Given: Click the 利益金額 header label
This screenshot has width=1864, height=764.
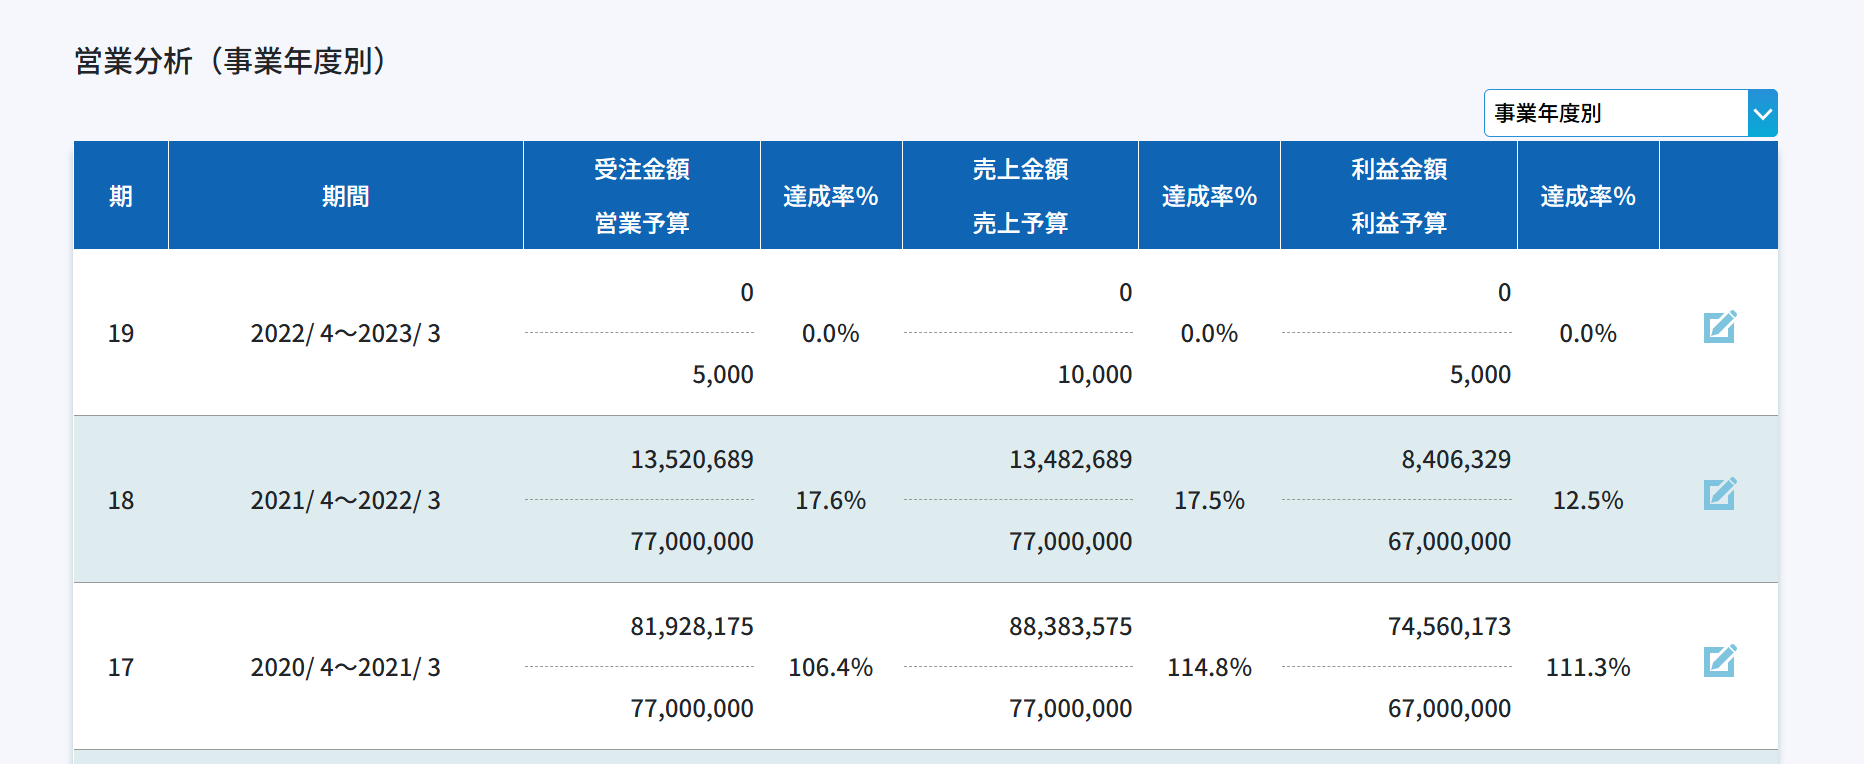Looking at the screenshot, I should (1398, 169).
